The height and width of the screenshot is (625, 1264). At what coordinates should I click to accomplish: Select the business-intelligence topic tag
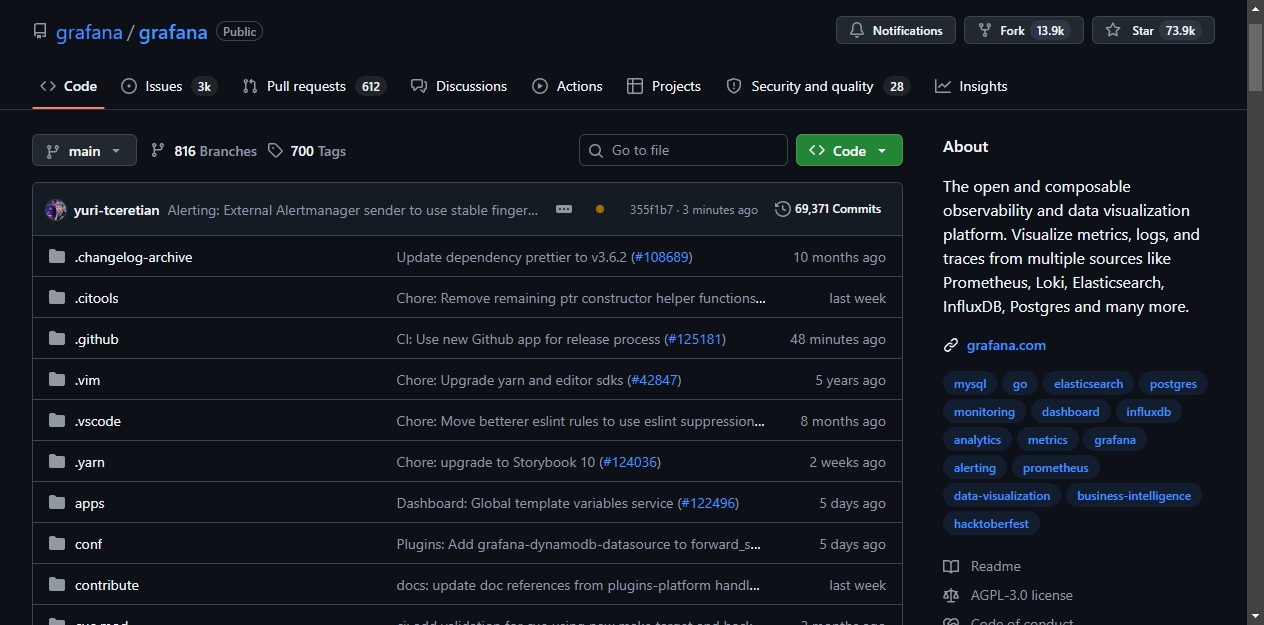click(x=1134, y=496)
